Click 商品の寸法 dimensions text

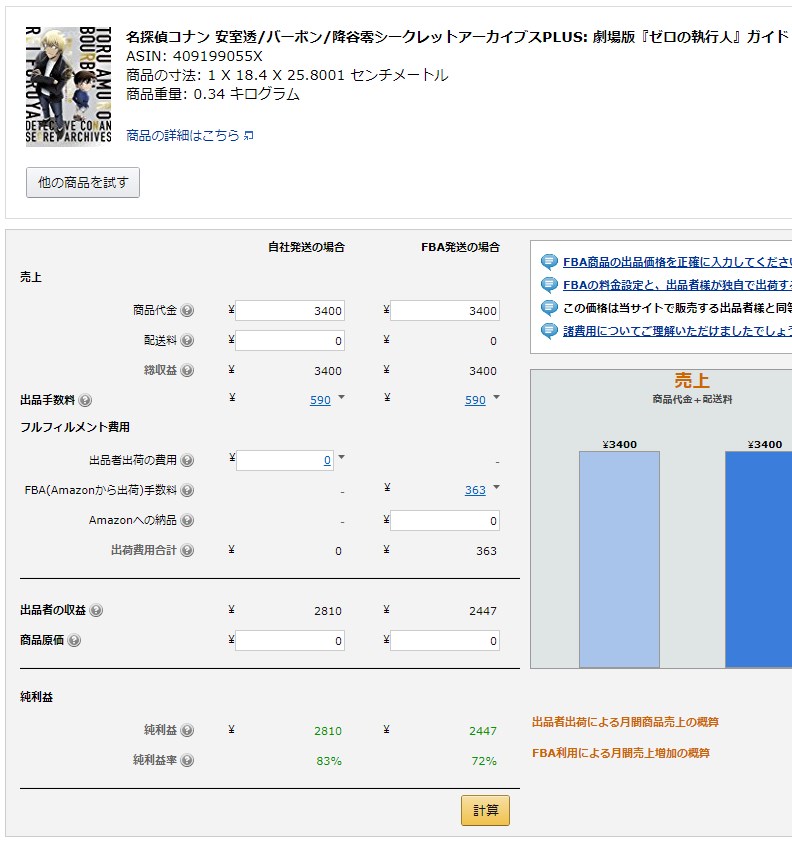coord(287,75)
